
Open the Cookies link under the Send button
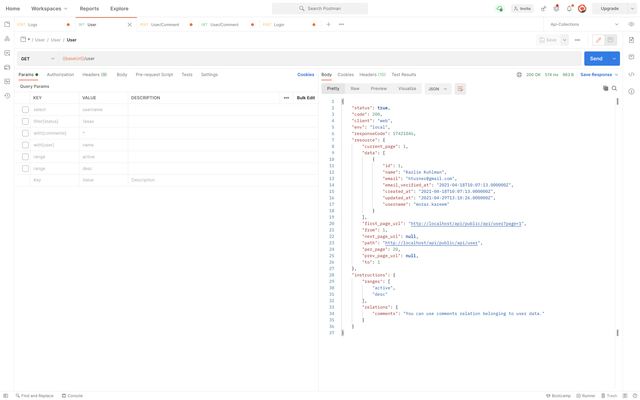[x=306, y=75]
